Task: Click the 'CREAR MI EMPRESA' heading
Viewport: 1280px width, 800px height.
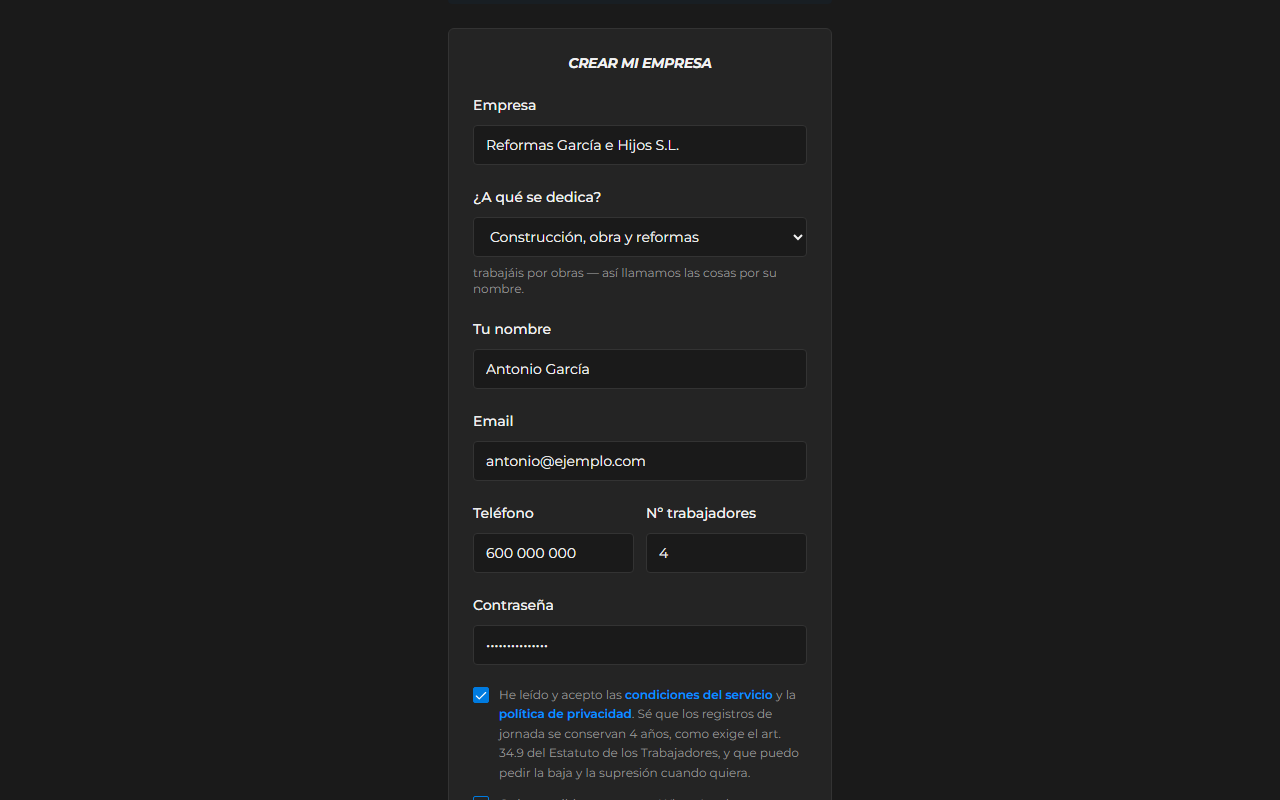Action: click(x=640, y=63)
